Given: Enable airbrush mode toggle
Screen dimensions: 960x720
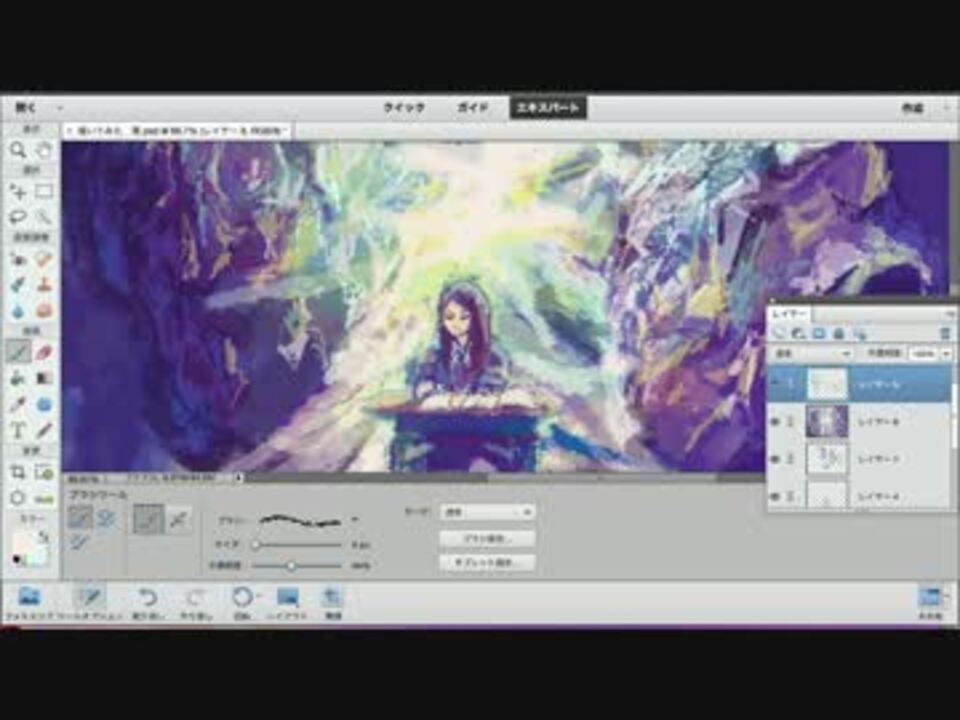Looking at the screenshot, I should (x=178, y=519).
